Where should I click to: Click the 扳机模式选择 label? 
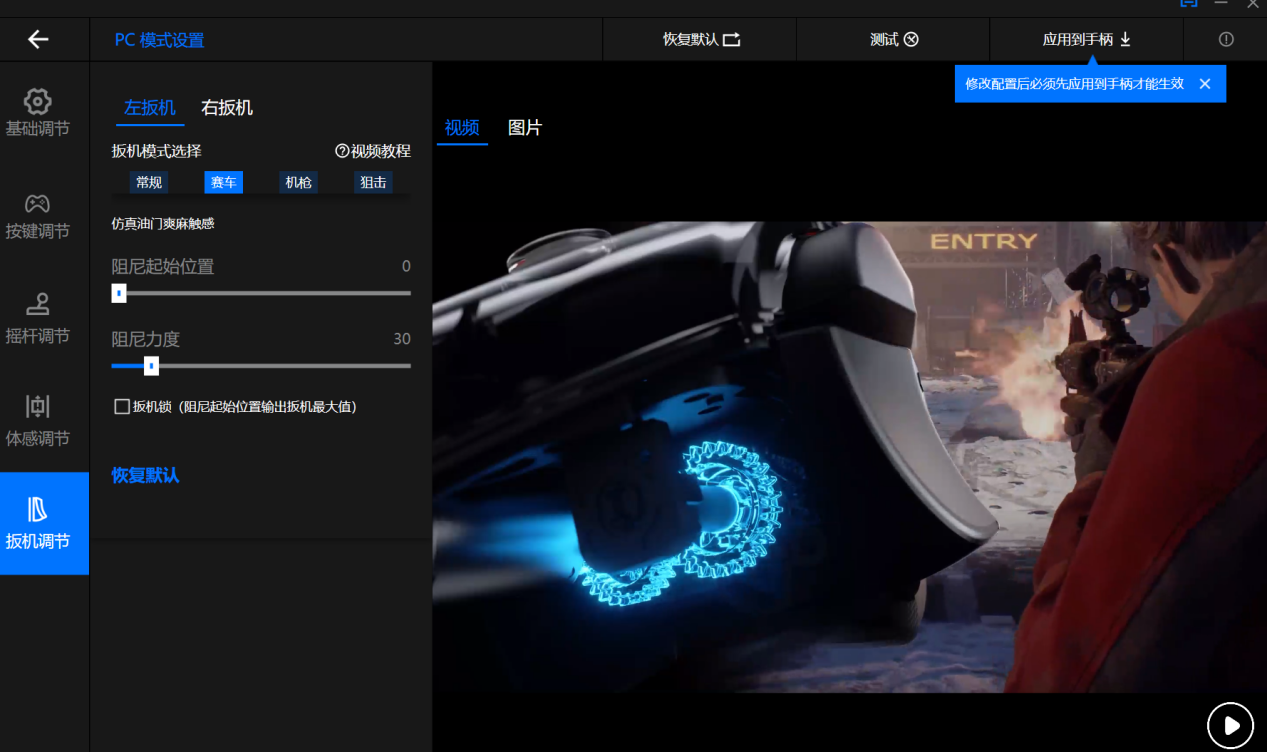(x=156, y=151)
